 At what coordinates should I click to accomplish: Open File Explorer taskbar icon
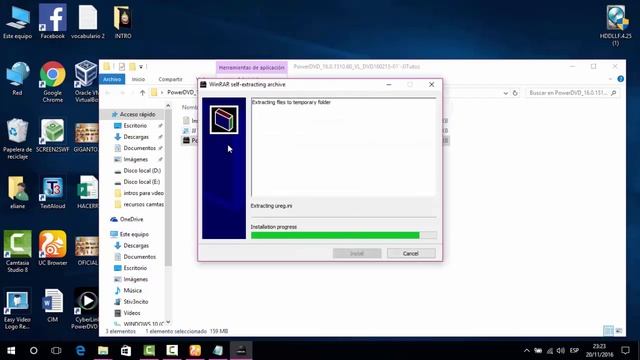coord(103,351)
